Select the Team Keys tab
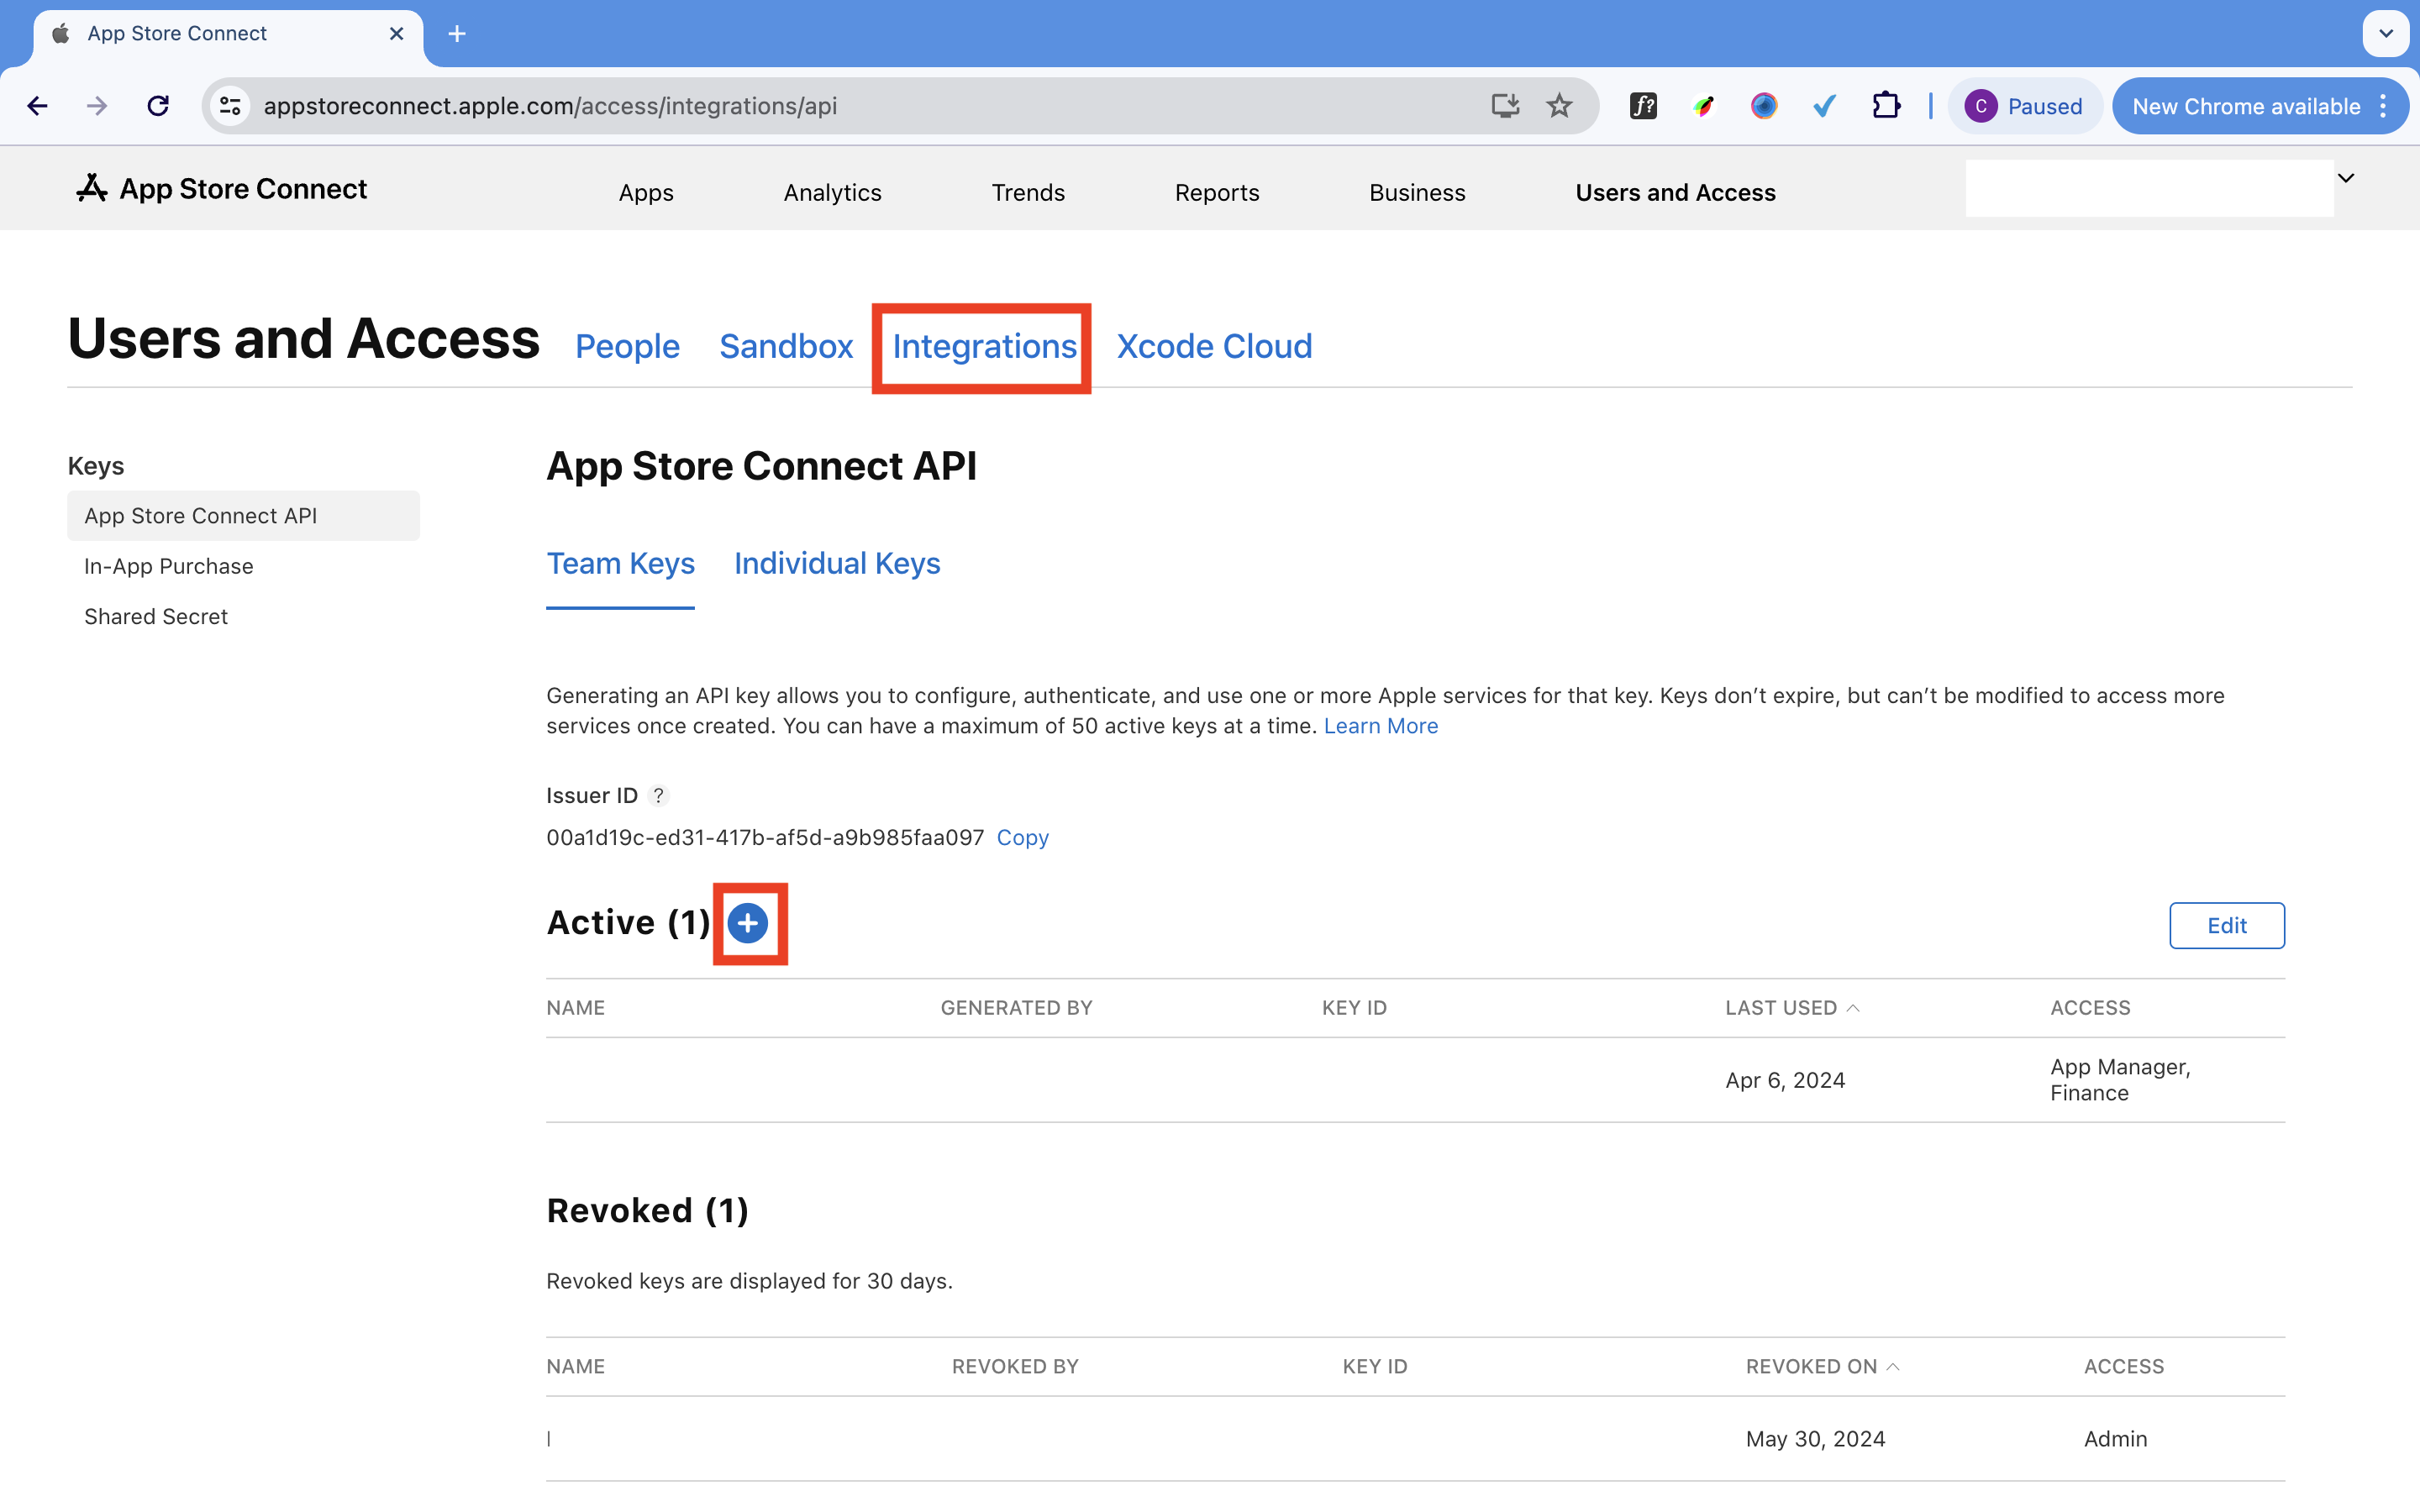2420x1512 pixels. tap(620, 564)
